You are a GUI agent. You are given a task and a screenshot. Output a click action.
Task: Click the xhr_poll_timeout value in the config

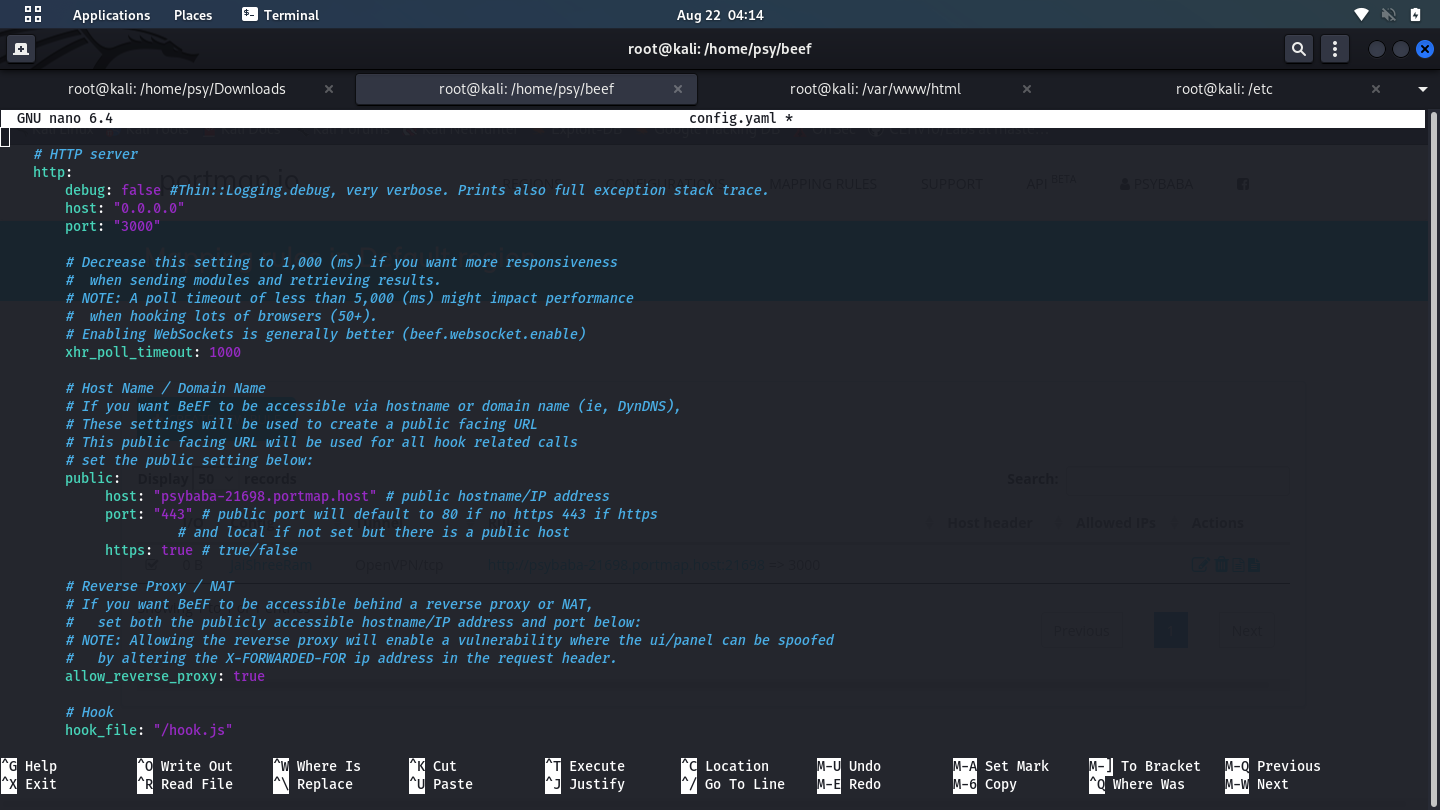click(224, 352)
